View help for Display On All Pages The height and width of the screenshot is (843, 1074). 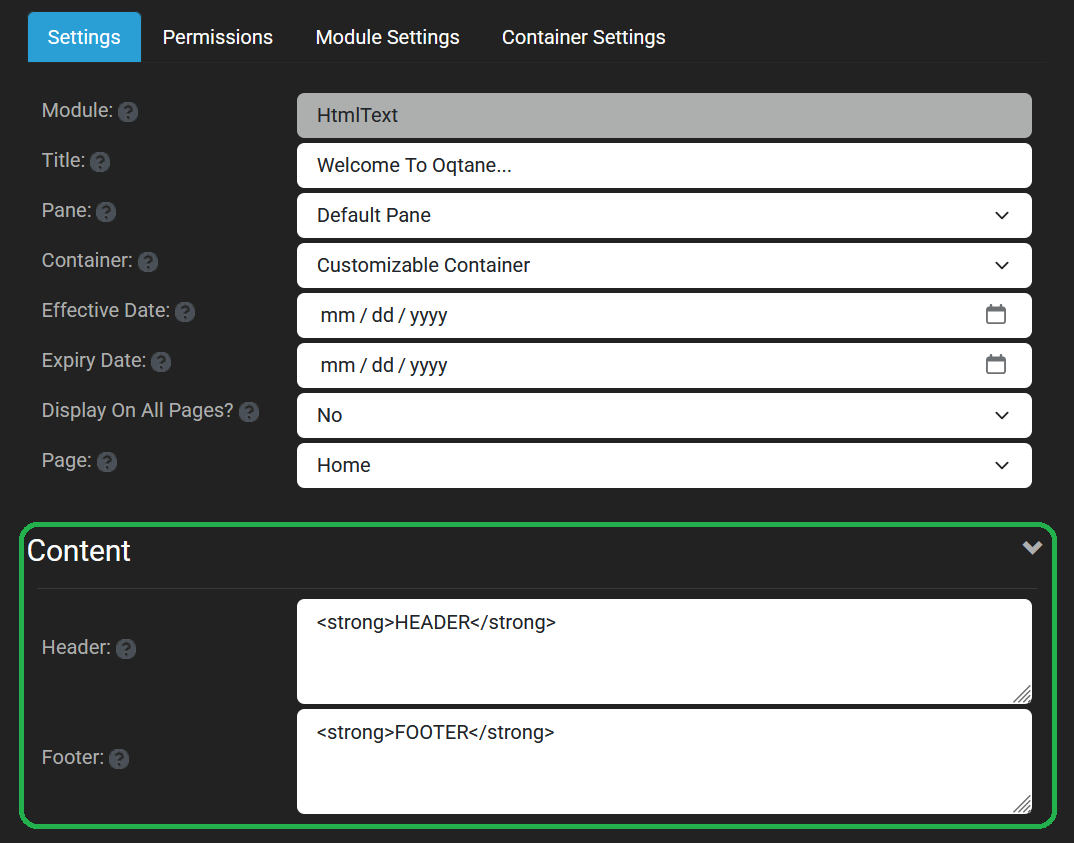point(249,412)
